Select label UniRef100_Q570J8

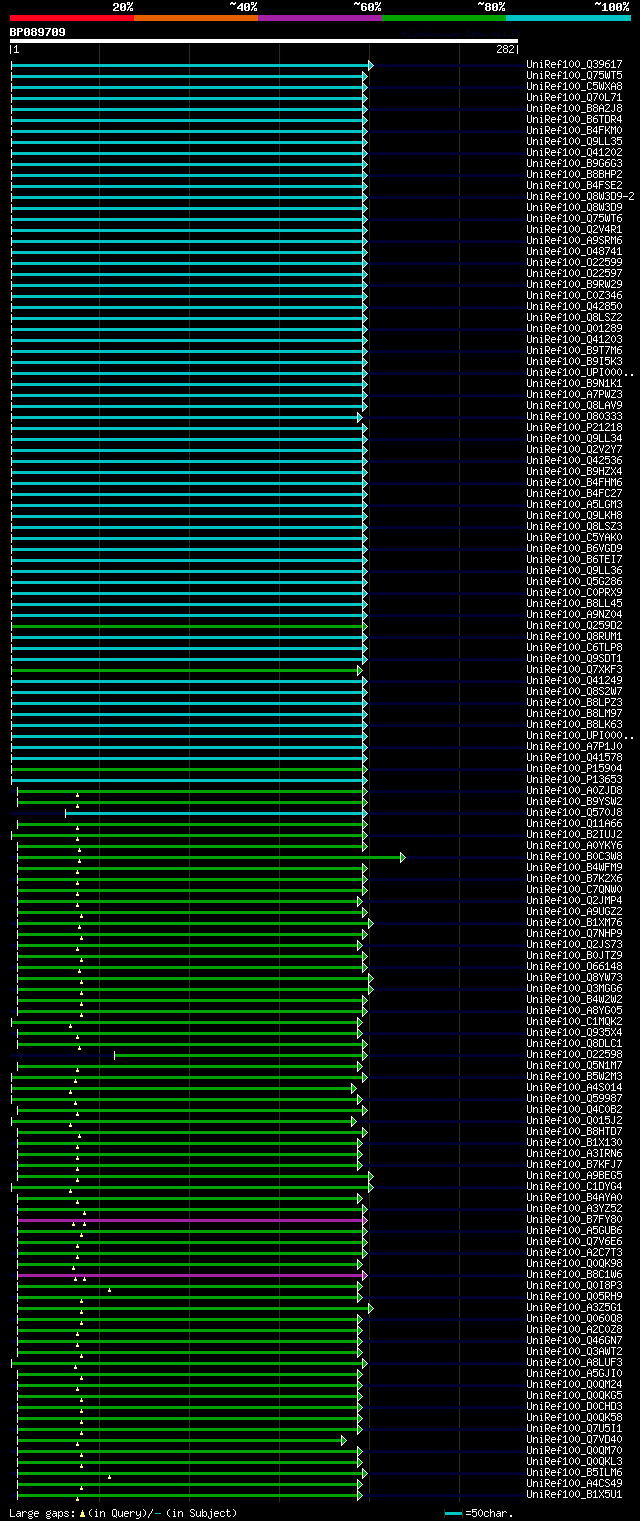(574, 813)
